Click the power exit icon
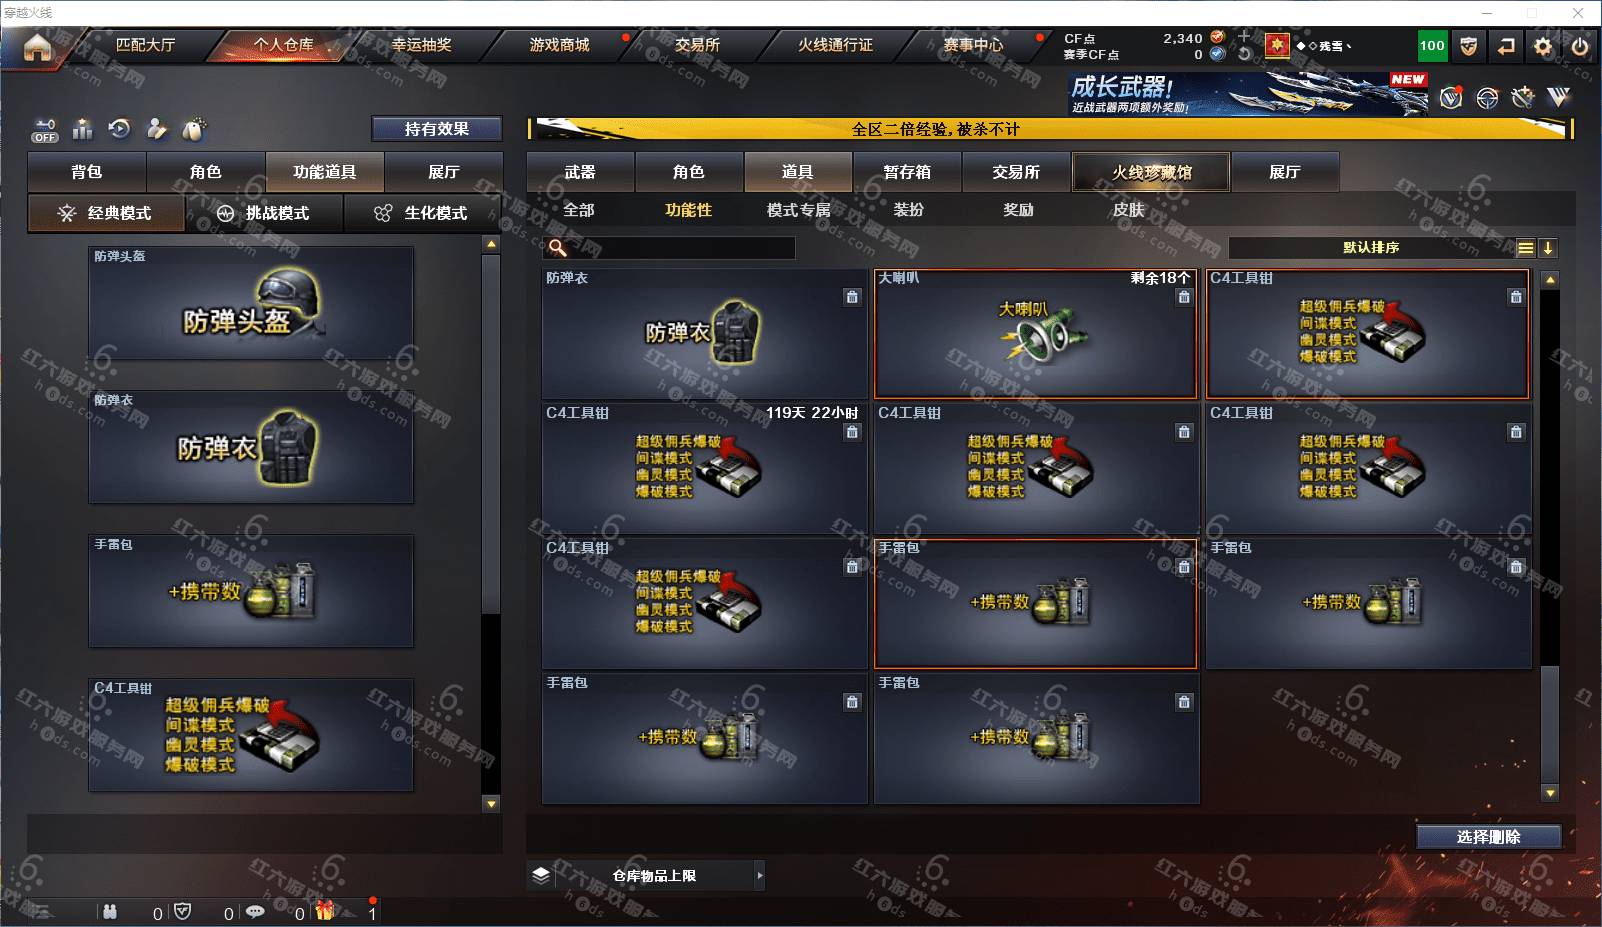Viewport: 1602px width, 927px height. 1580,46
